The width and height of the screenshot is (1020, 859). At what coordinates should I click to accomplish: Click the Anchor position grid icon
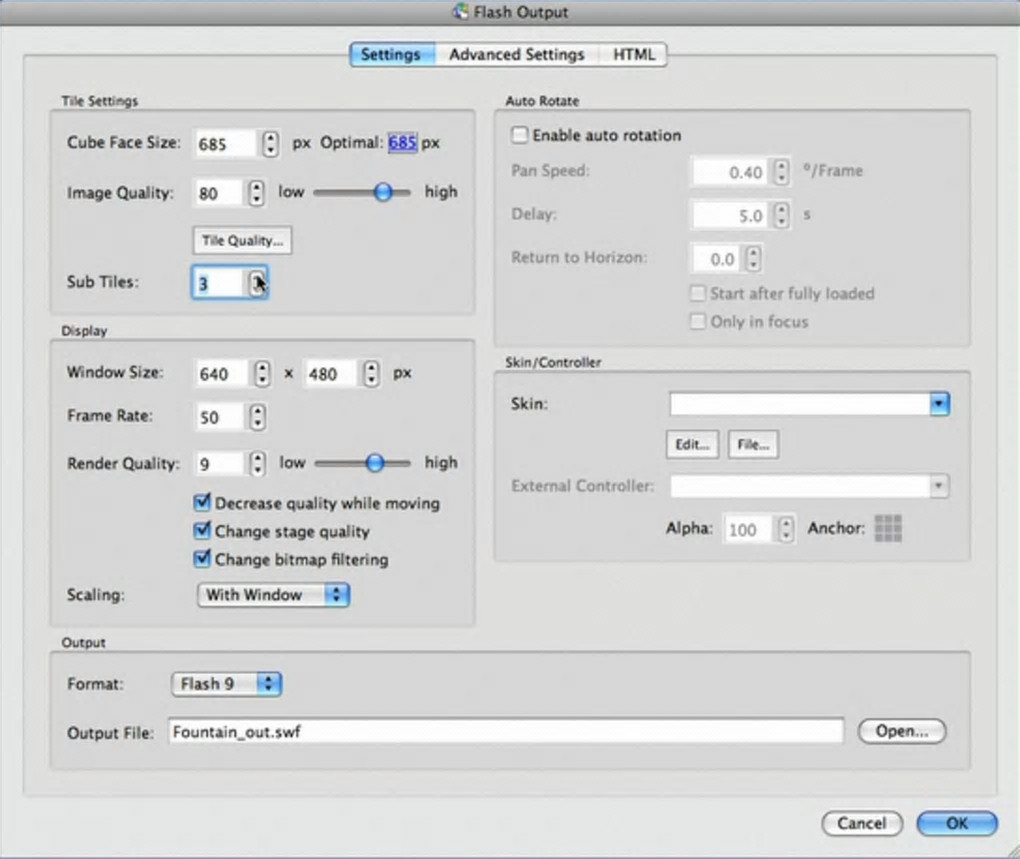click(x=888, y=529)
